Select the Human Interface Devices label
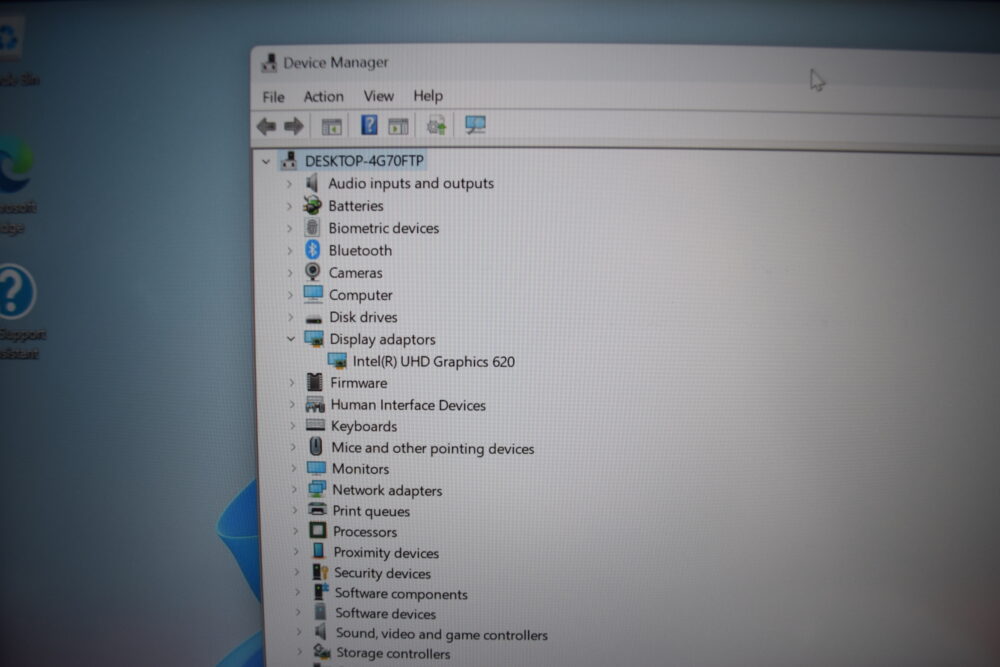 click(x=408, y=405)
